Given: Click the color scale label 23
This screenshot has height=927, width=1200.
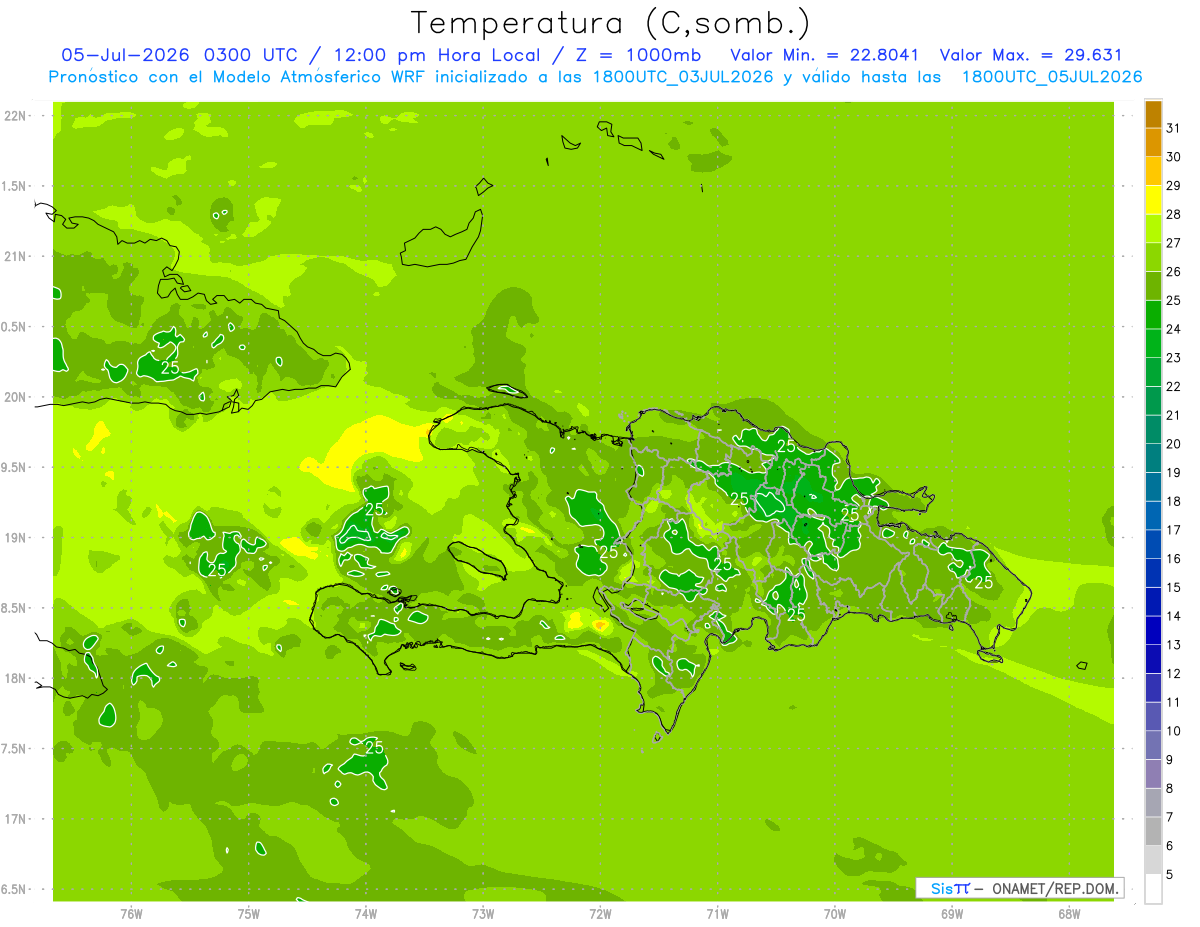Looking at the screenshot, I should click(1174, 357).
